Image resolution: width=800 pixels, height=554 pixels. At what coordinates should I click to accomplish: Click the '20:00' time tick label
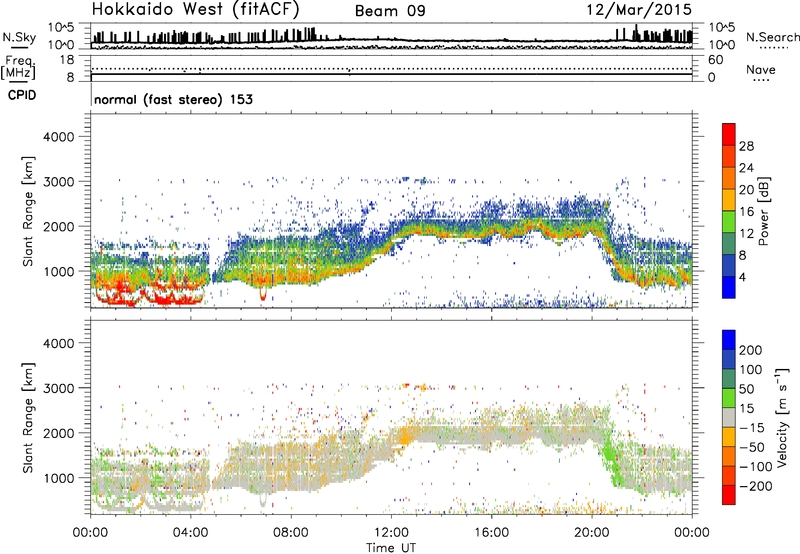[591, 533]
